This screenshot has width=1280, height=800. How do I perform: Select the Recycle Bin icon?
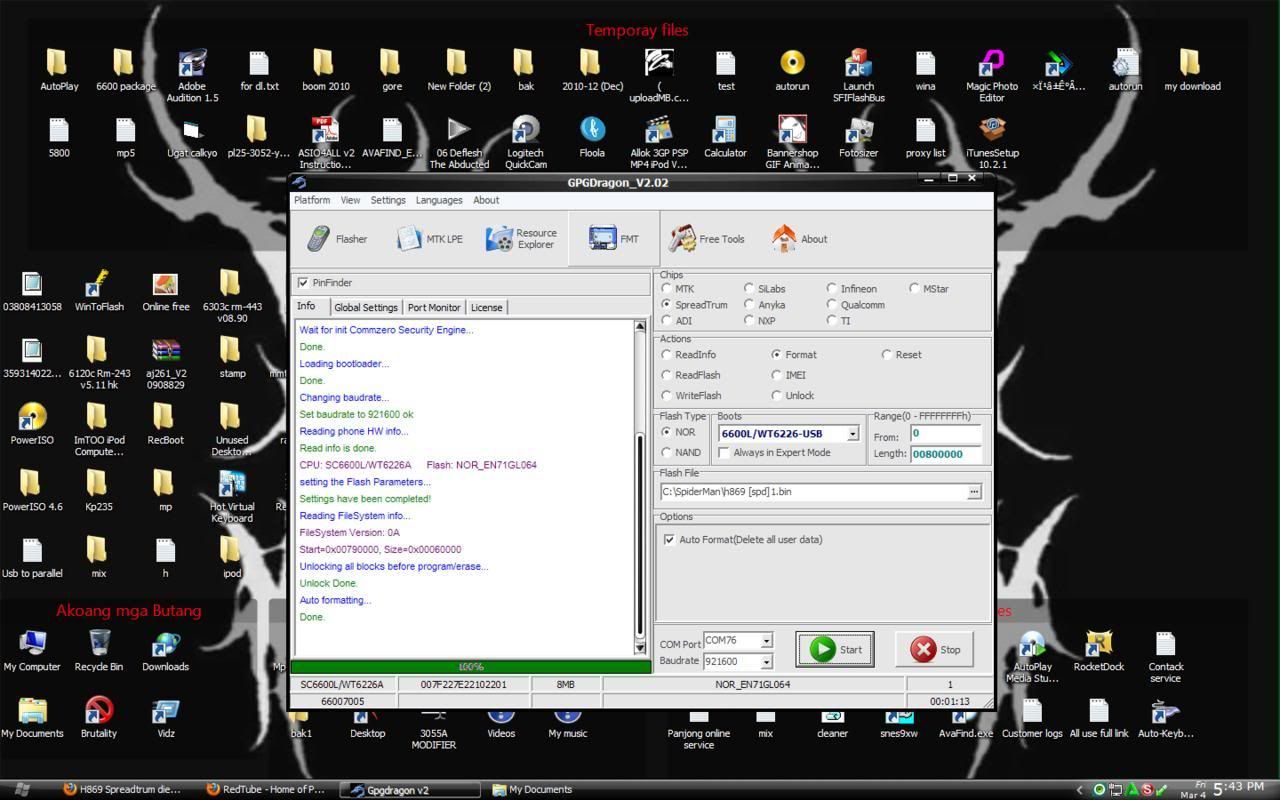[x=99, y=651]
